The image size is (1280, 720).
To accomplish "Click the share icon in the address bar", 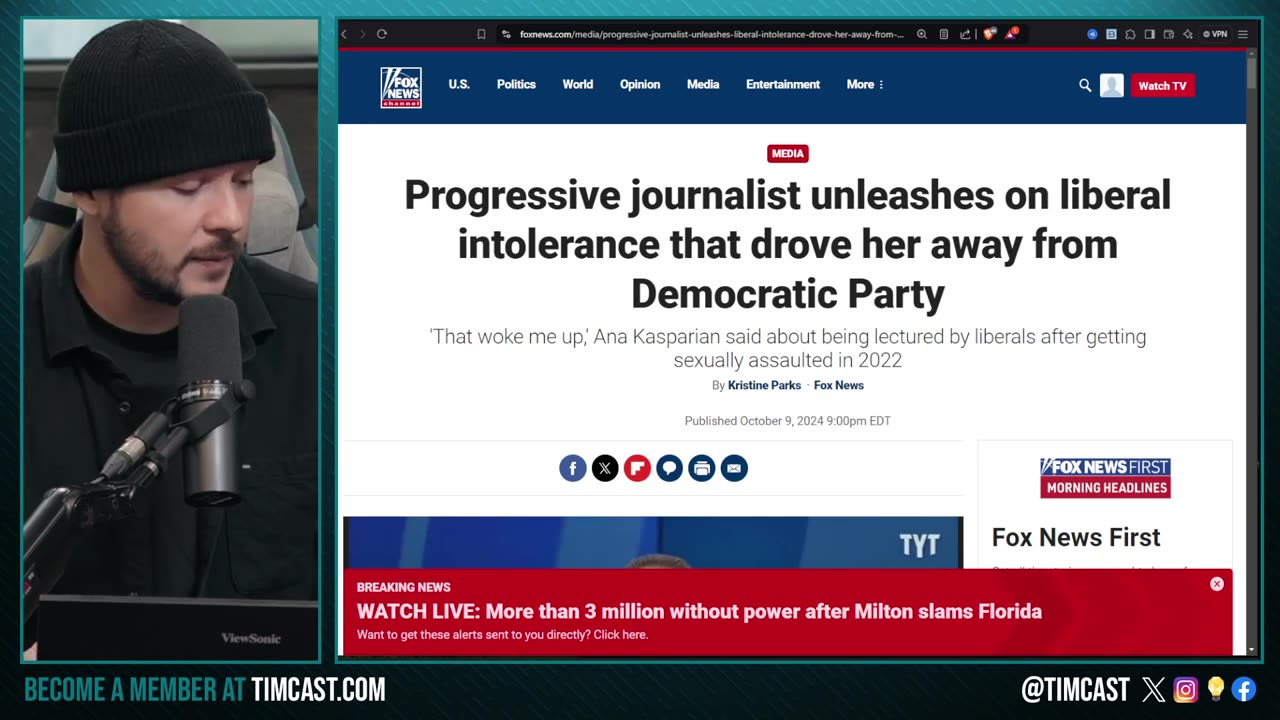I will coord(965,34).
